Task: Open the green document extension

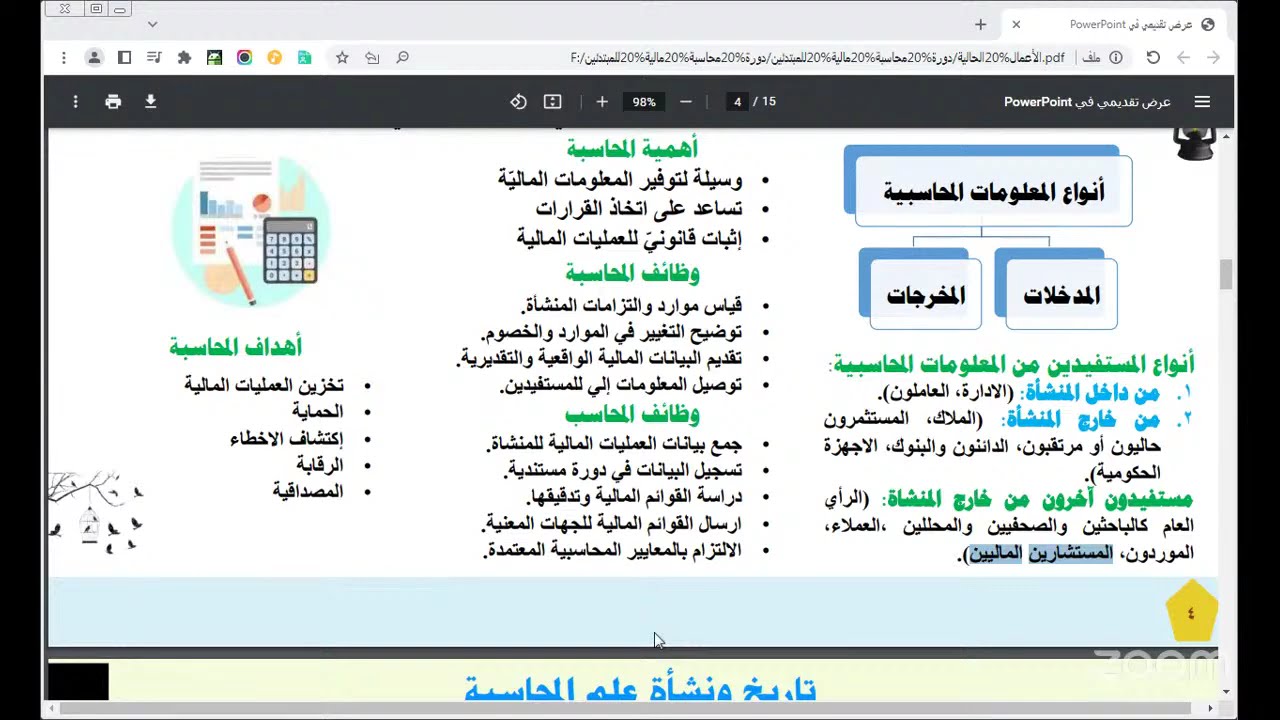Action: (x=304, y=58)
